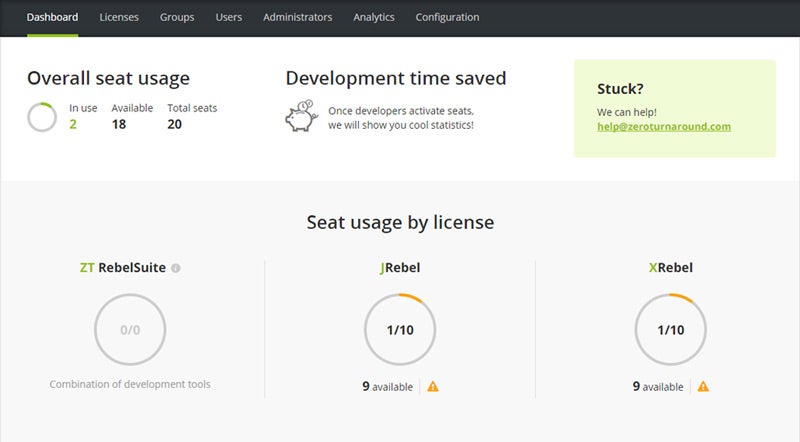Click the overall seat usage ring
The height and width of the screenshot is (442, 800).
[42, 117]
